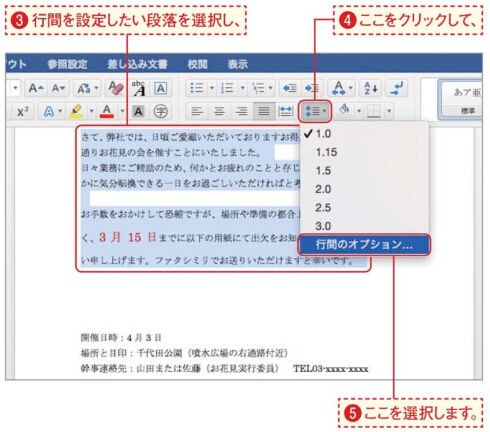Screen dimensions: 490x432
Task: Open the highlight color dropdown arrow
Action: (91, 111)
